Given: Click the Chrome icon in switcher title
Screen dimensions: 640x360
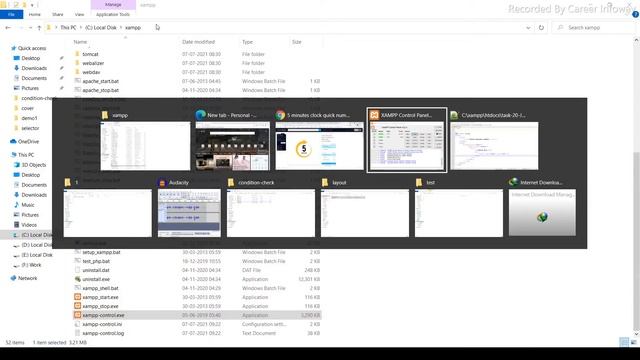Looking at the screenshot, I should click(280, 115).
